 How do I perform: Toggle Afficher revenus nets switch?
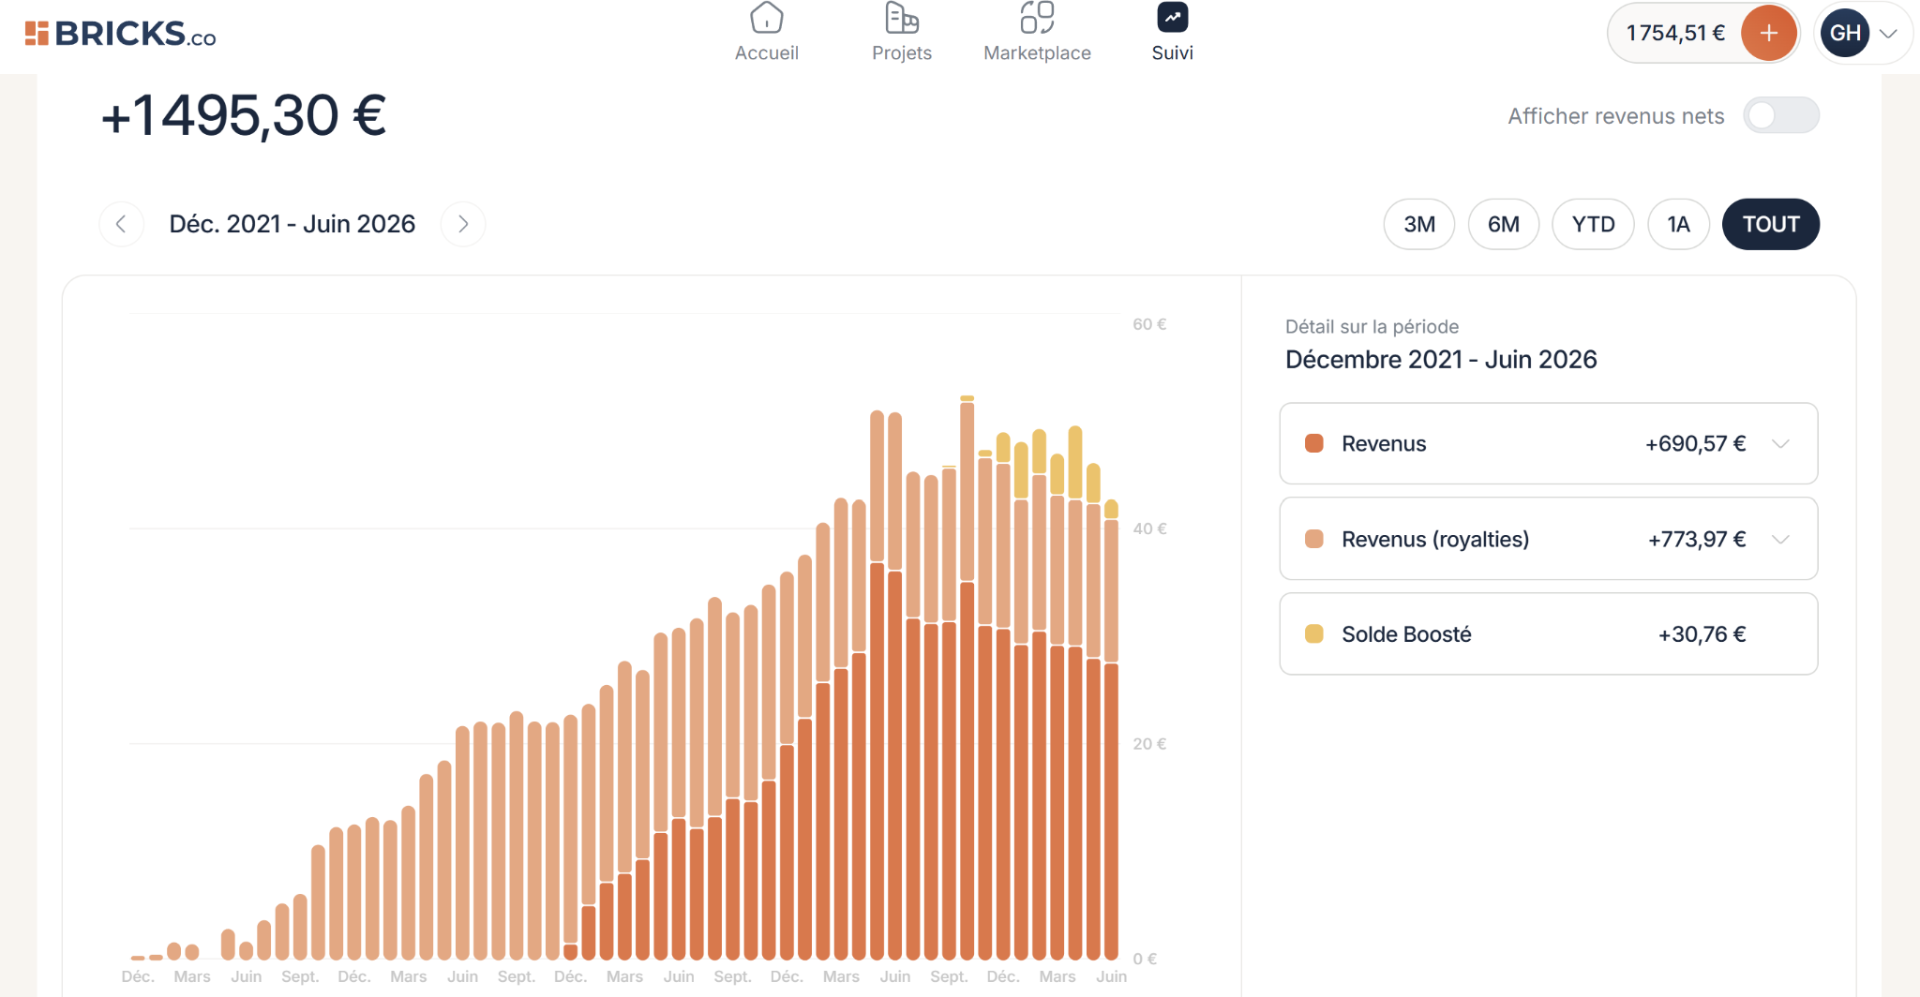[x=1781, y=116]
